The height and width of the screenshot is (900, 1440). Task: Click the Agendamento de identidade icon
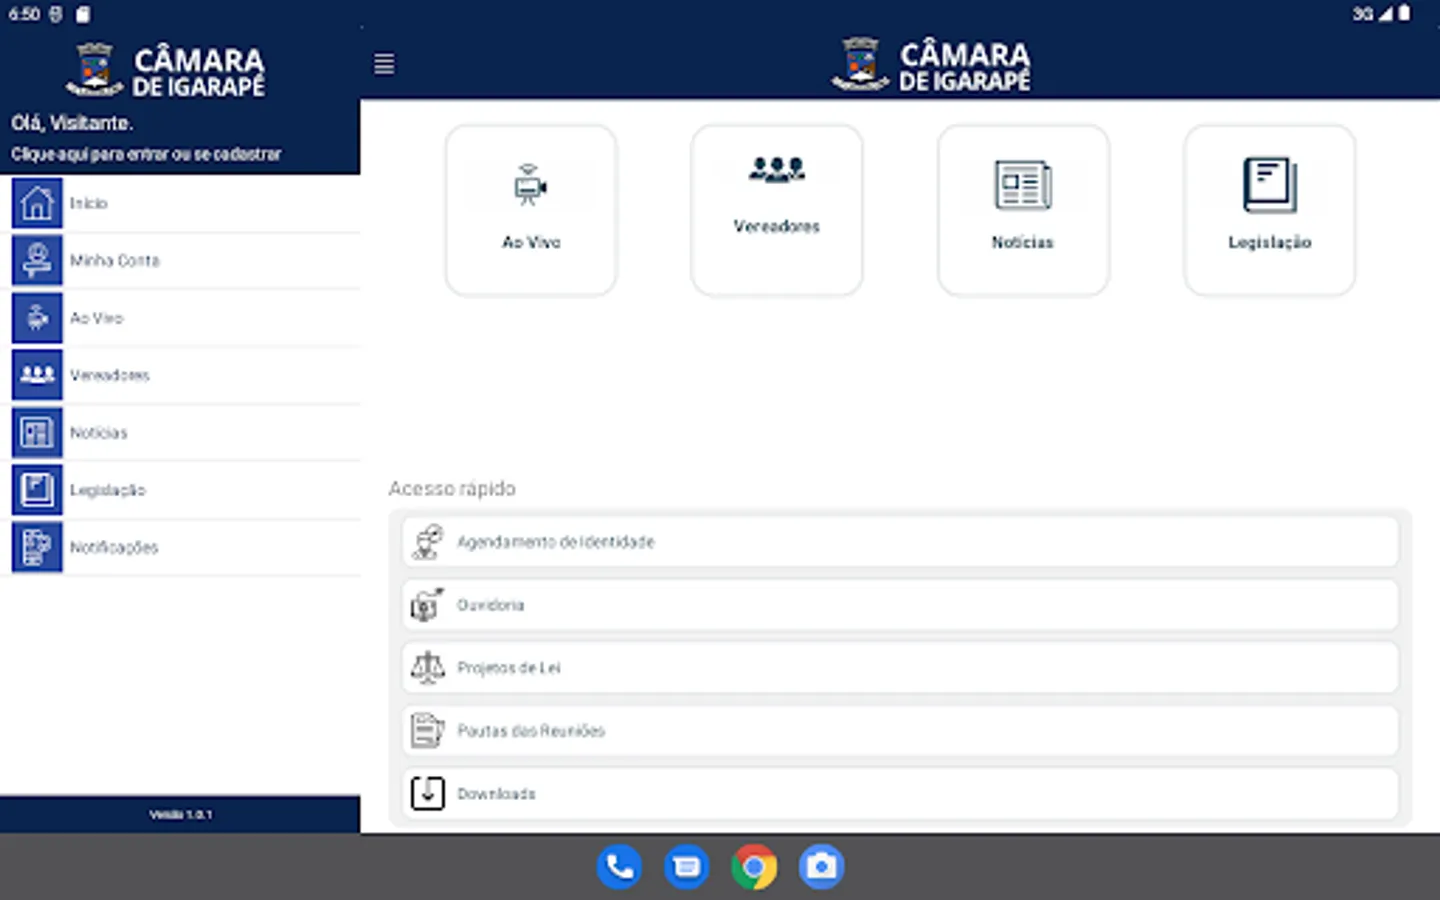pyautogui.click(x=427, y=542)
